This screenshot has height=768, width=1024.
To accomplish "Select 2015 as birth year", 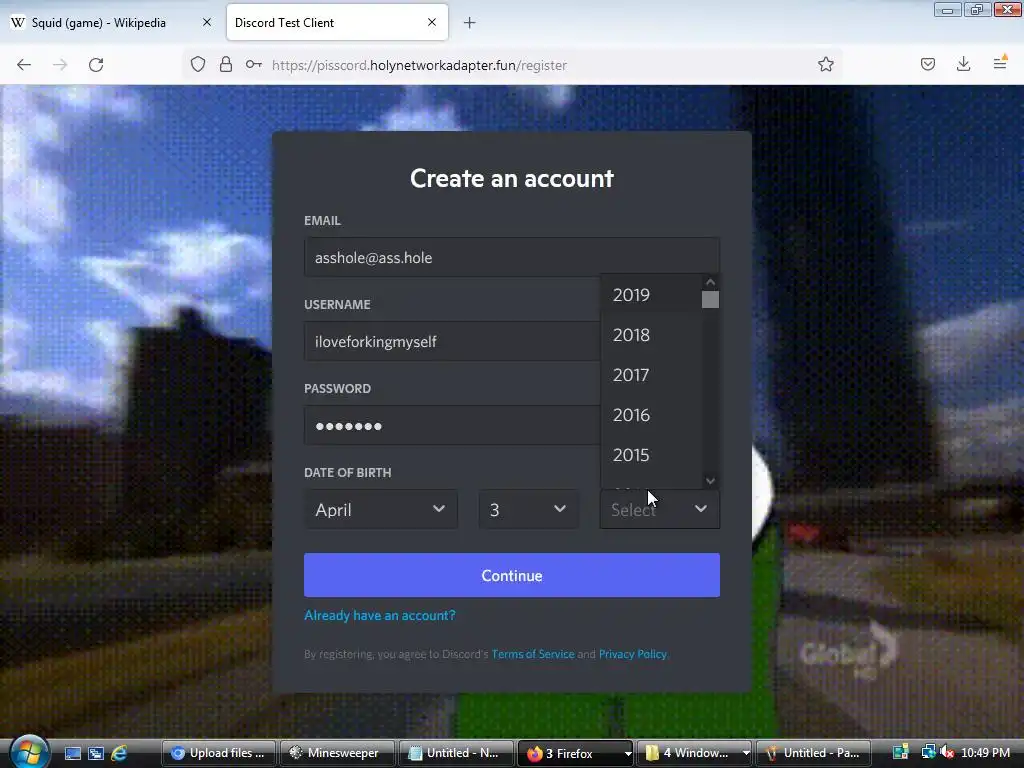I will point(651,455).
